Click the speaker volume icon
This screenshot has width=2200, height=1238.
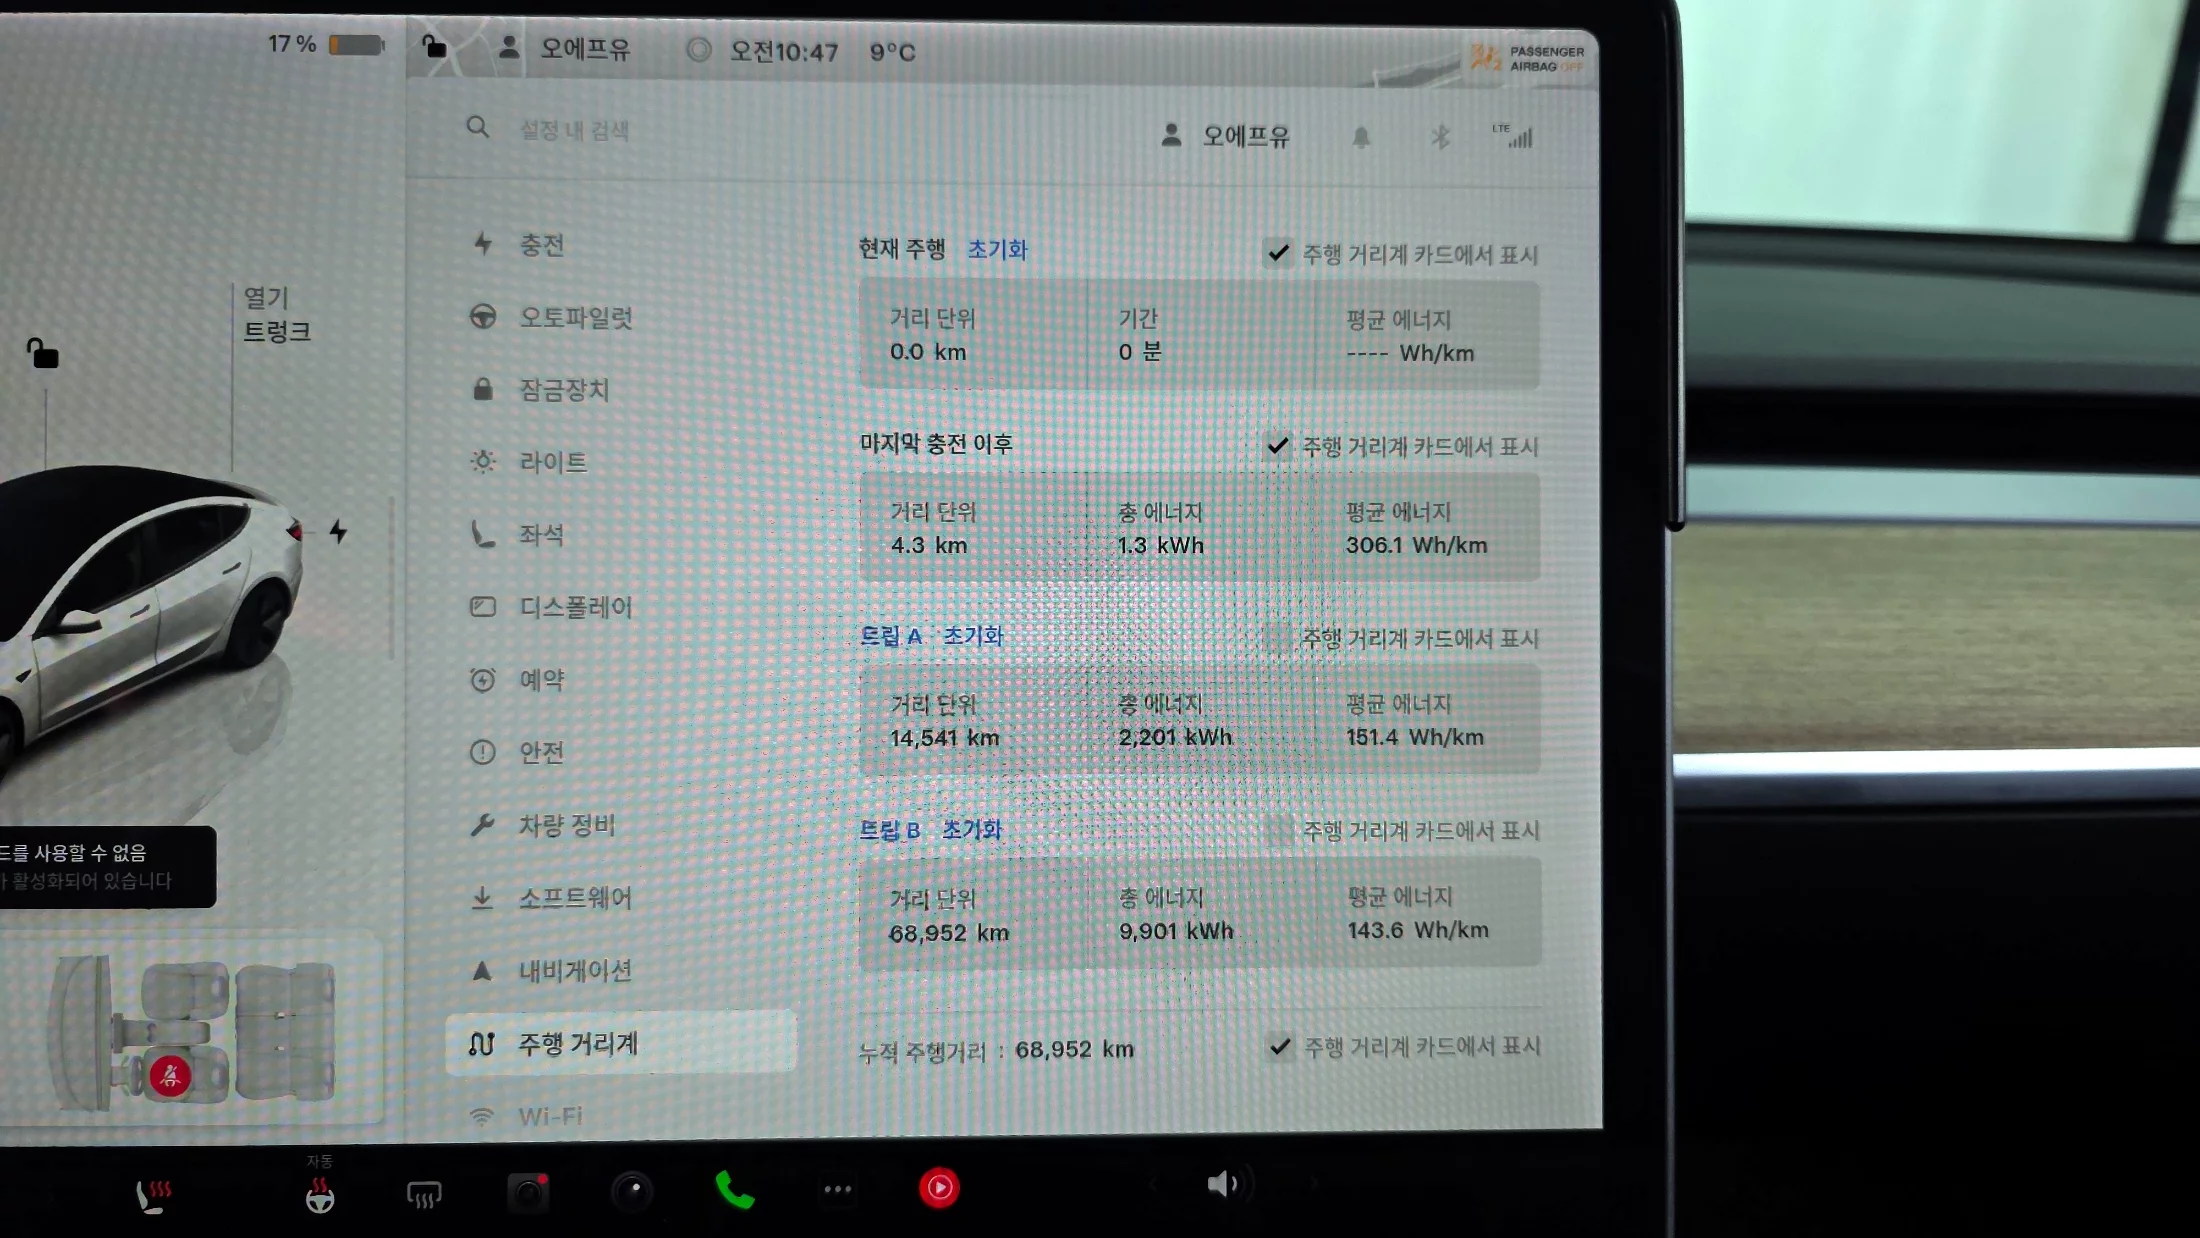(x=1221, y=1184)
